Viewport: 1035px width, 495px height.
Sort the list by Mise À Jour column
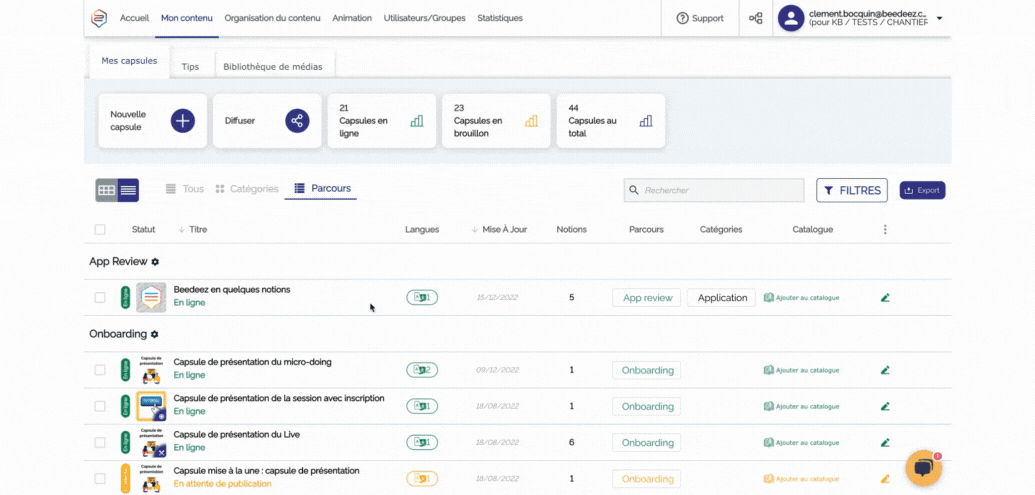click(x=503, y=230)
